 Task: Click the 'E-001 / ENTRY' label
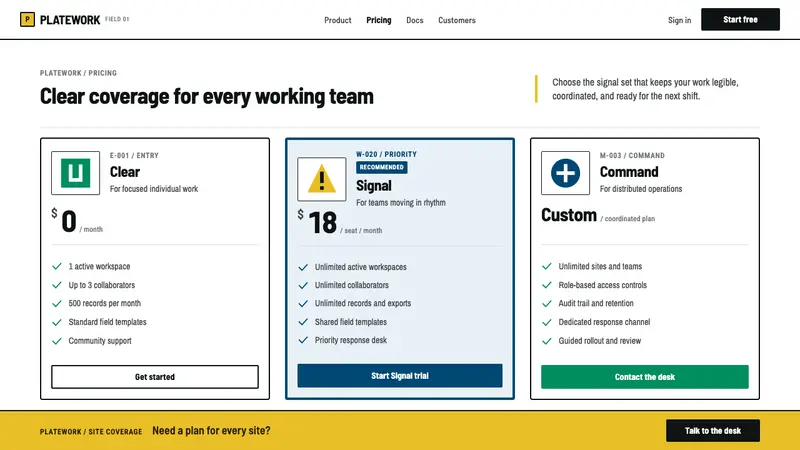point(134,156)
